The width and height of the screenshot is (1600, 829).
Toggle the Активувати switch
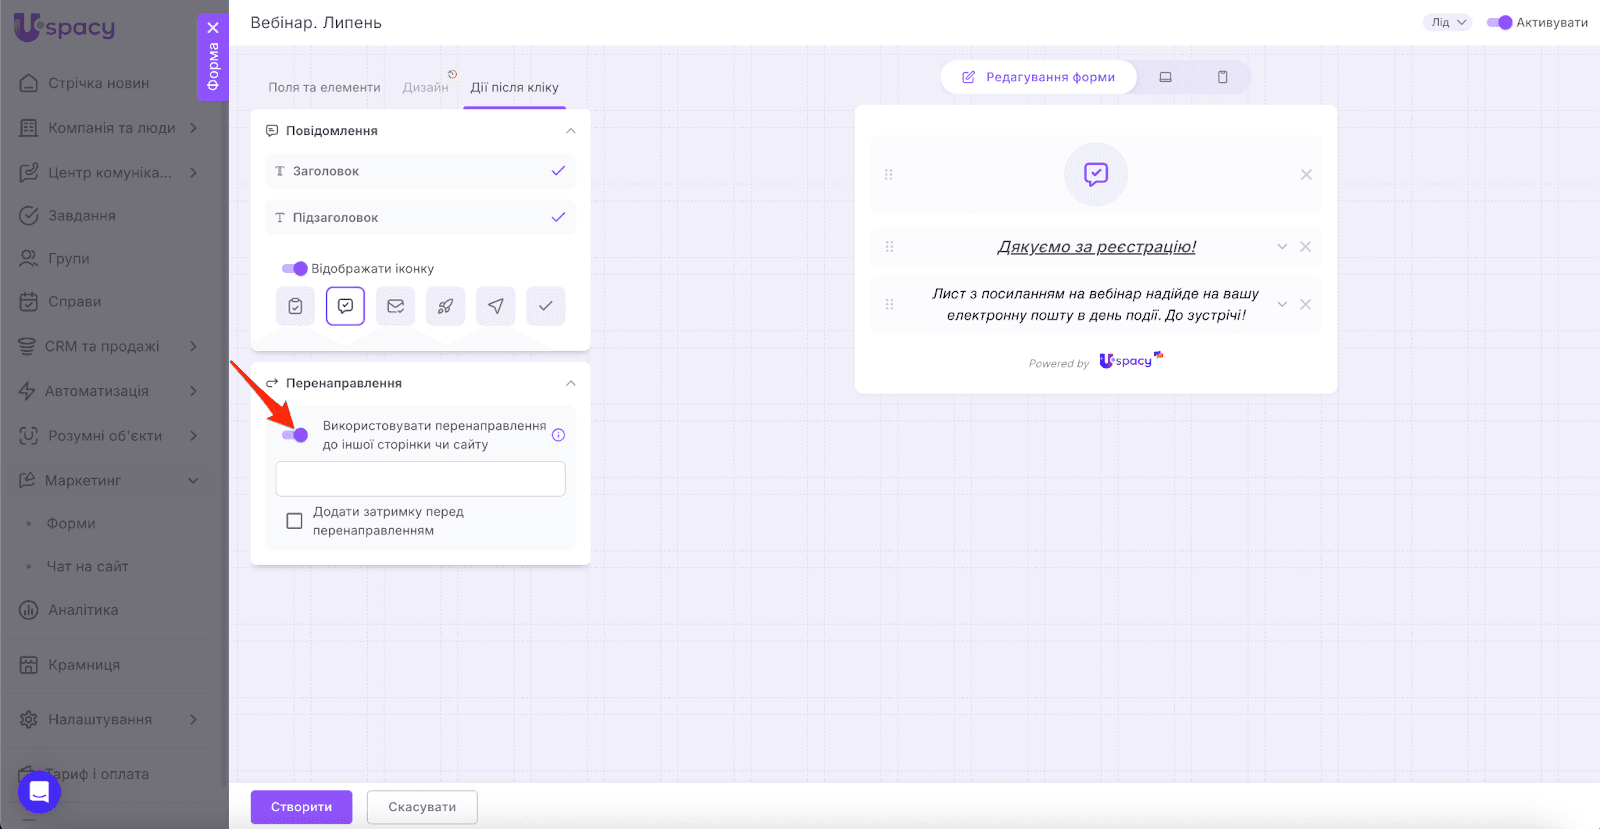click(1499, 22)
